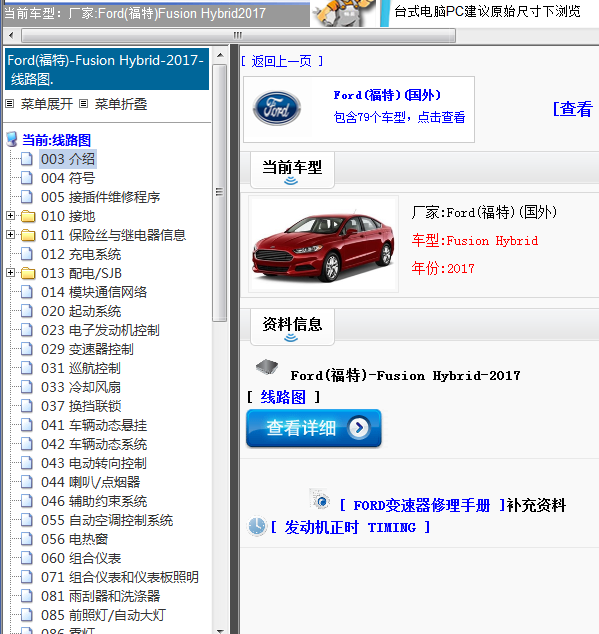This screenshot has height=634, width=599.
Task: Click the horizontal scrollbar left arrow
Action: (11, 35)
